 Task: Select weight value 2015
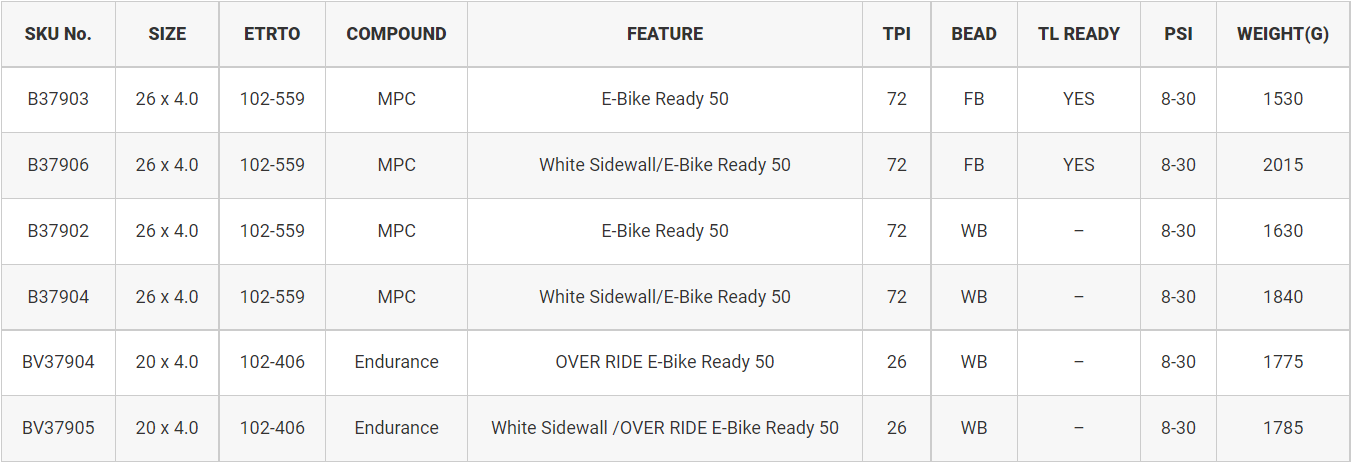click(x=1283, y=165)
